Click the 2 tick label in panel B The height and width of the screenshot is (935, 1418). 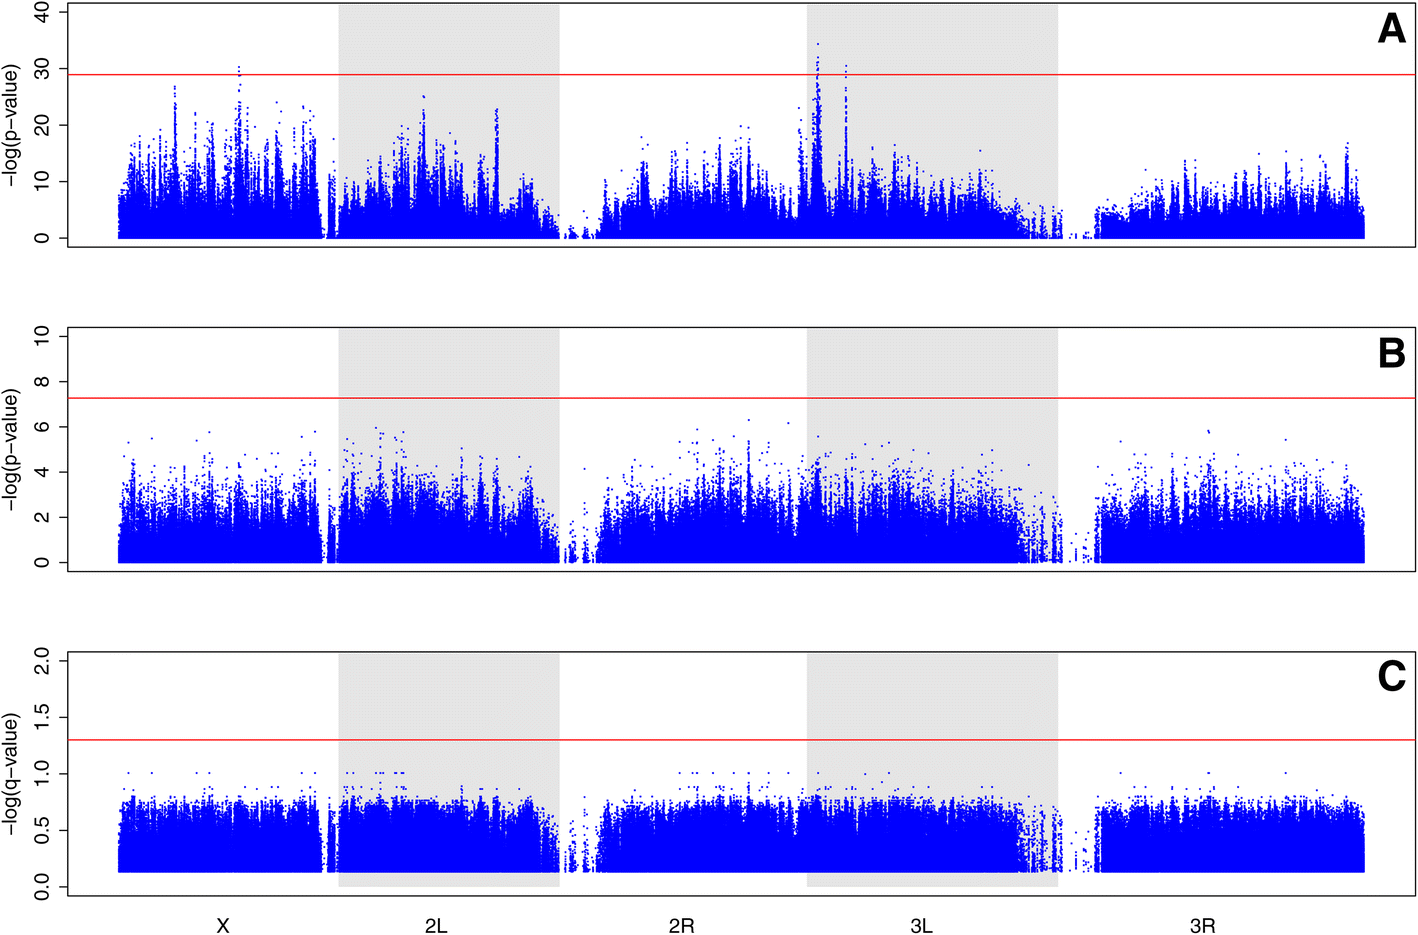pos(43,517)
